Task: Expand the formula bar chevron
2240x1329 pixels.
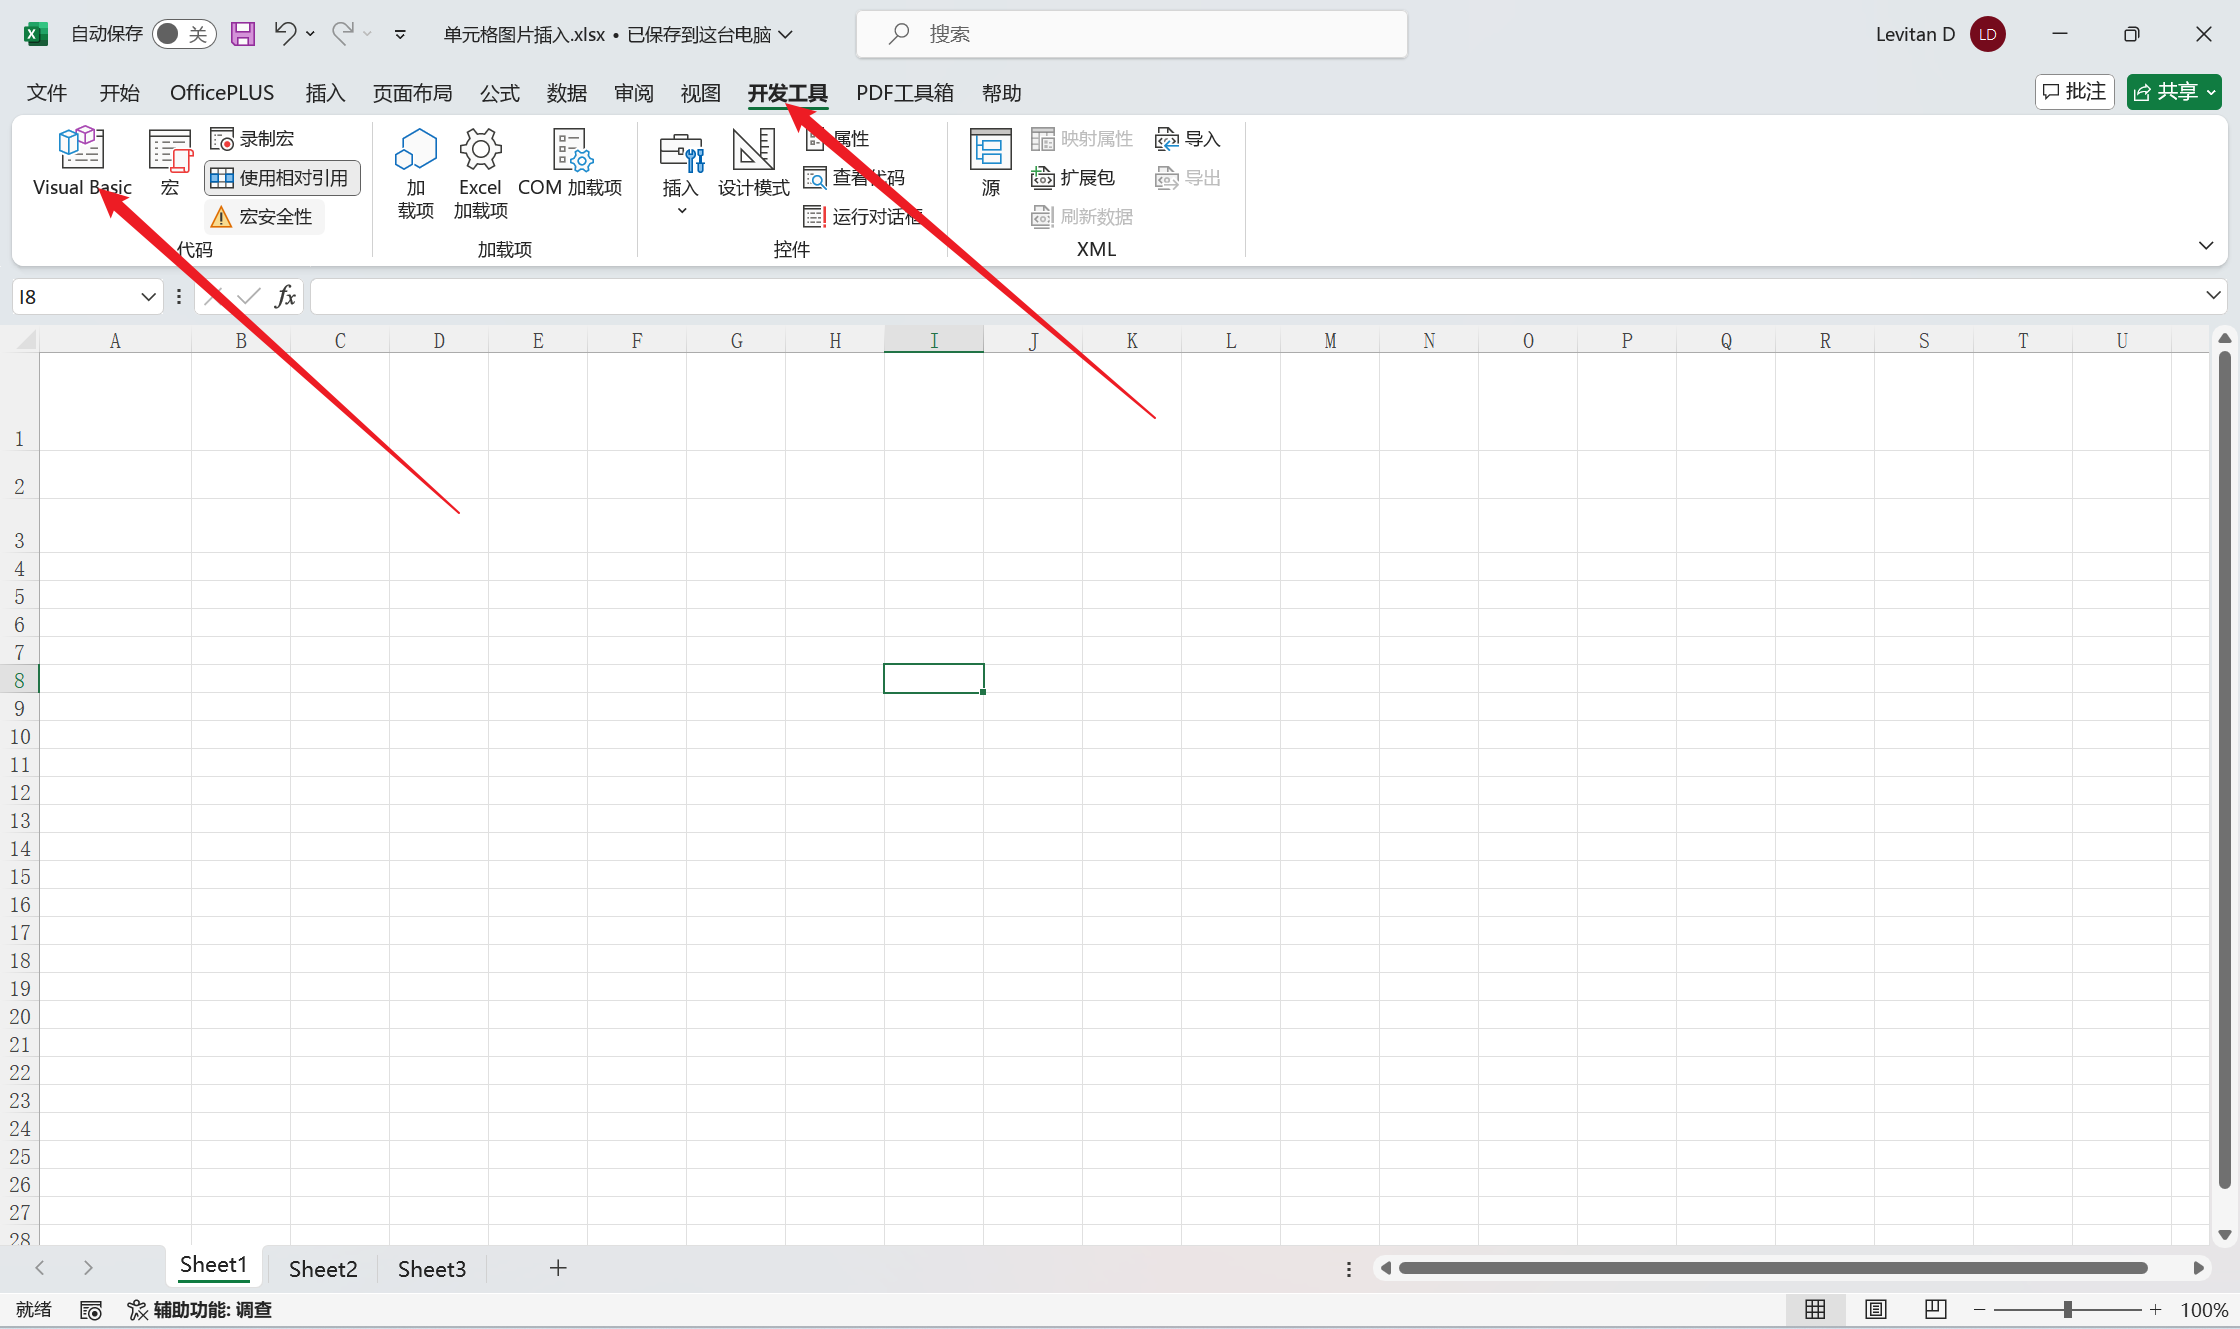Action: click(2212, 296)
